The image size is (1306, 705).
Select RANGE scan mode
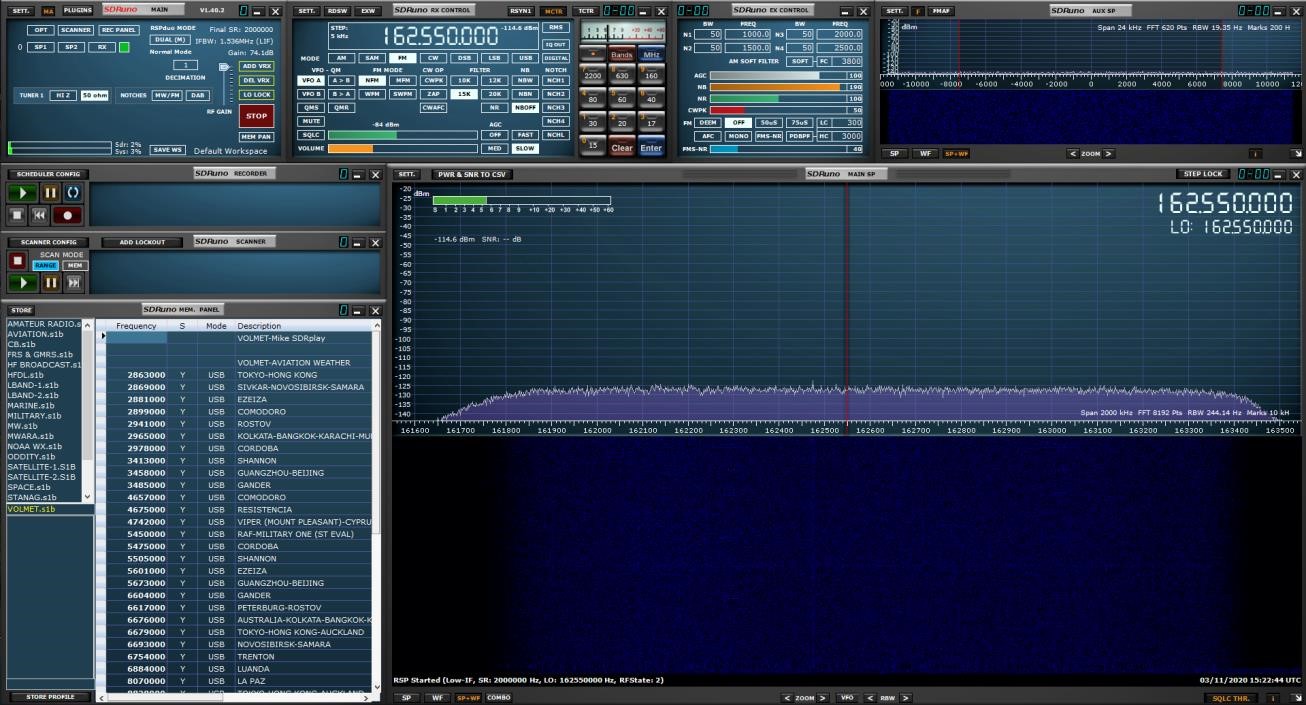[45, 266]
